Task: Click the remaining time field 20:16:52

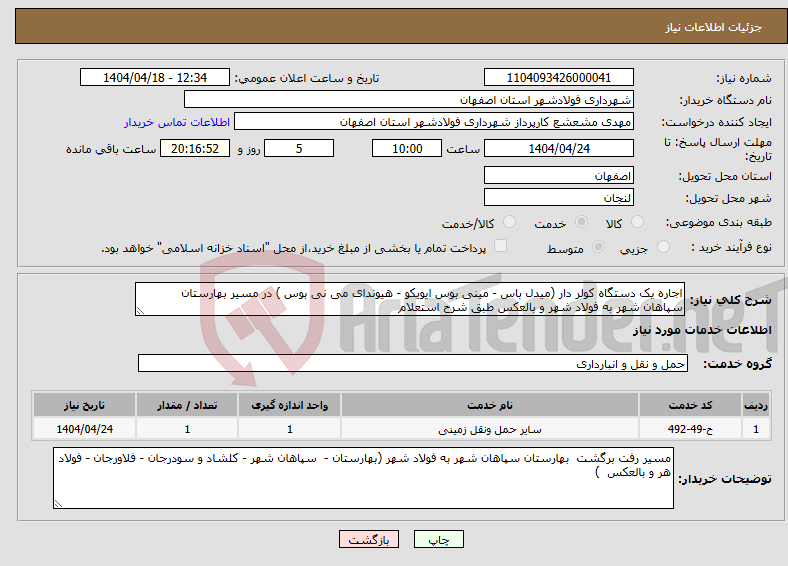Action: click(x=195, y=148)
